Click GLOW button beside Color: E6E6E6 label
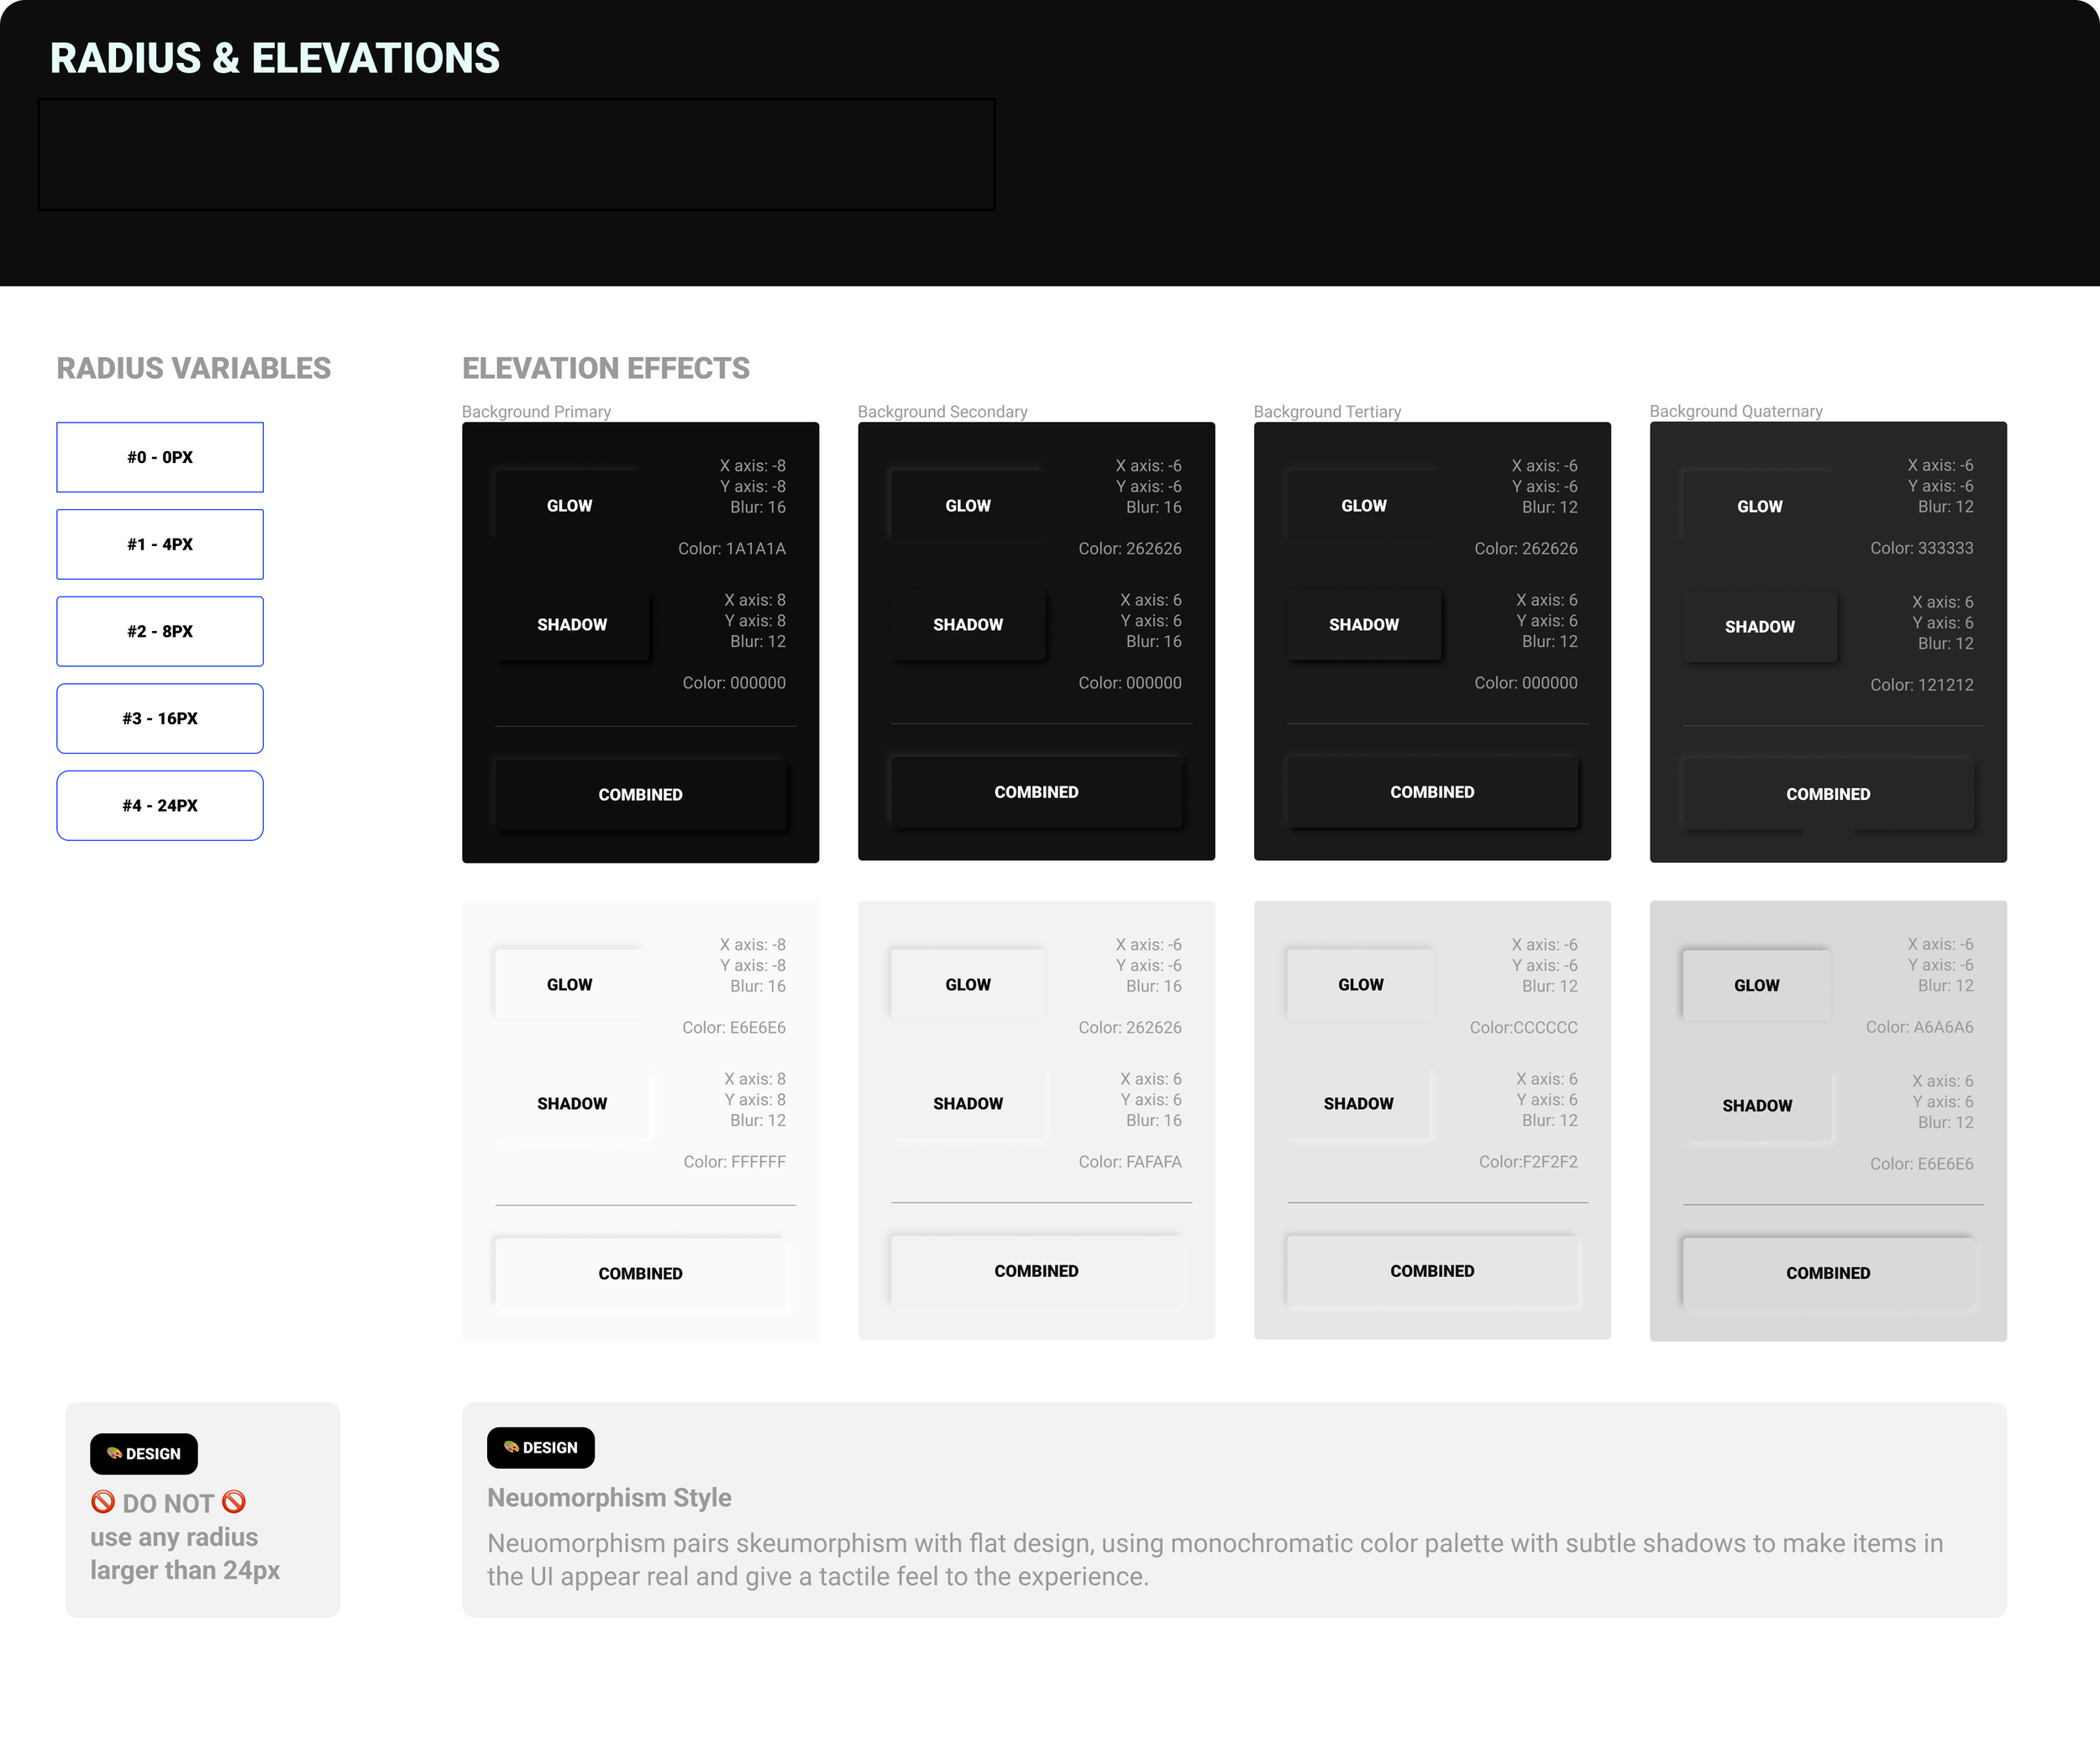 click(569, 985)
